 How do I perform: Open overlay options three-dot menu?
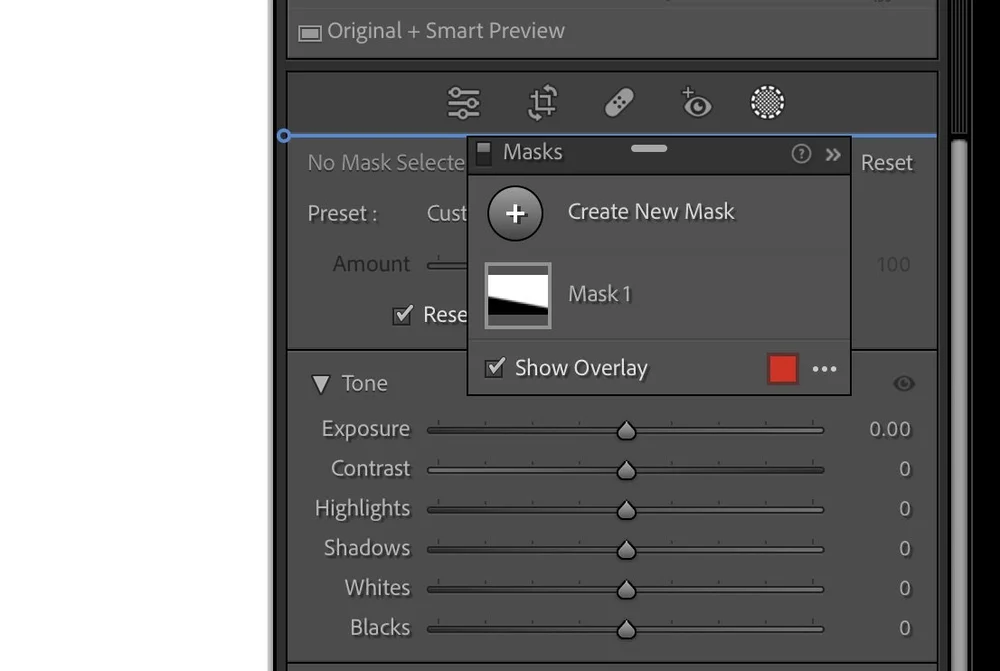coord(825,369)
